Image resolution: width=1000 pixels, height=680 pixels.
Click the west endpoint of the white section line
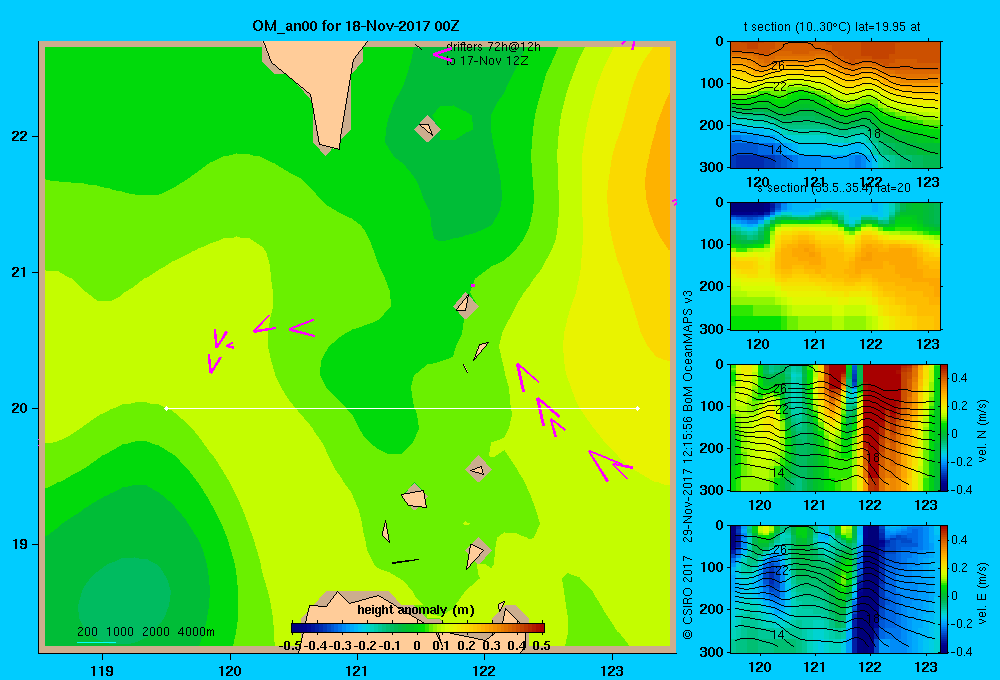click(166, 408)
